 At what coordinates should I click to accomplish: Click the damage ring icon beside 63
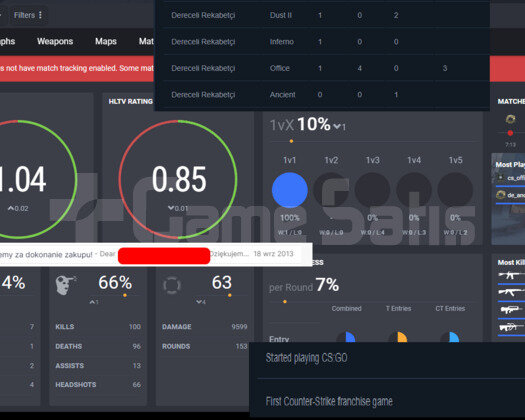click(x=172, y=285)
